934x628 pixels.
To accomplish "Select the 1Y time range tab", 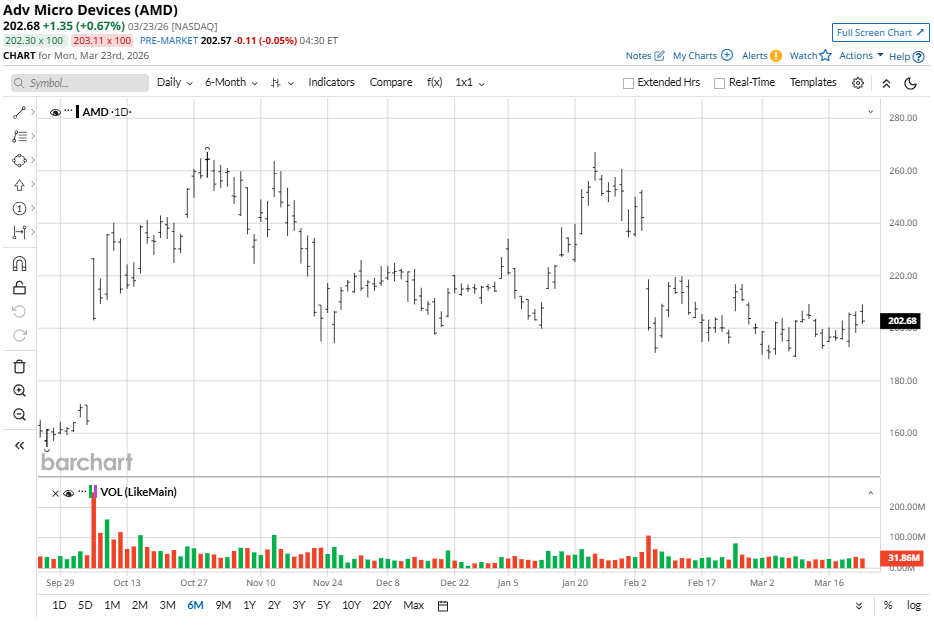I will pyautogui.click(x=249, y=605).
